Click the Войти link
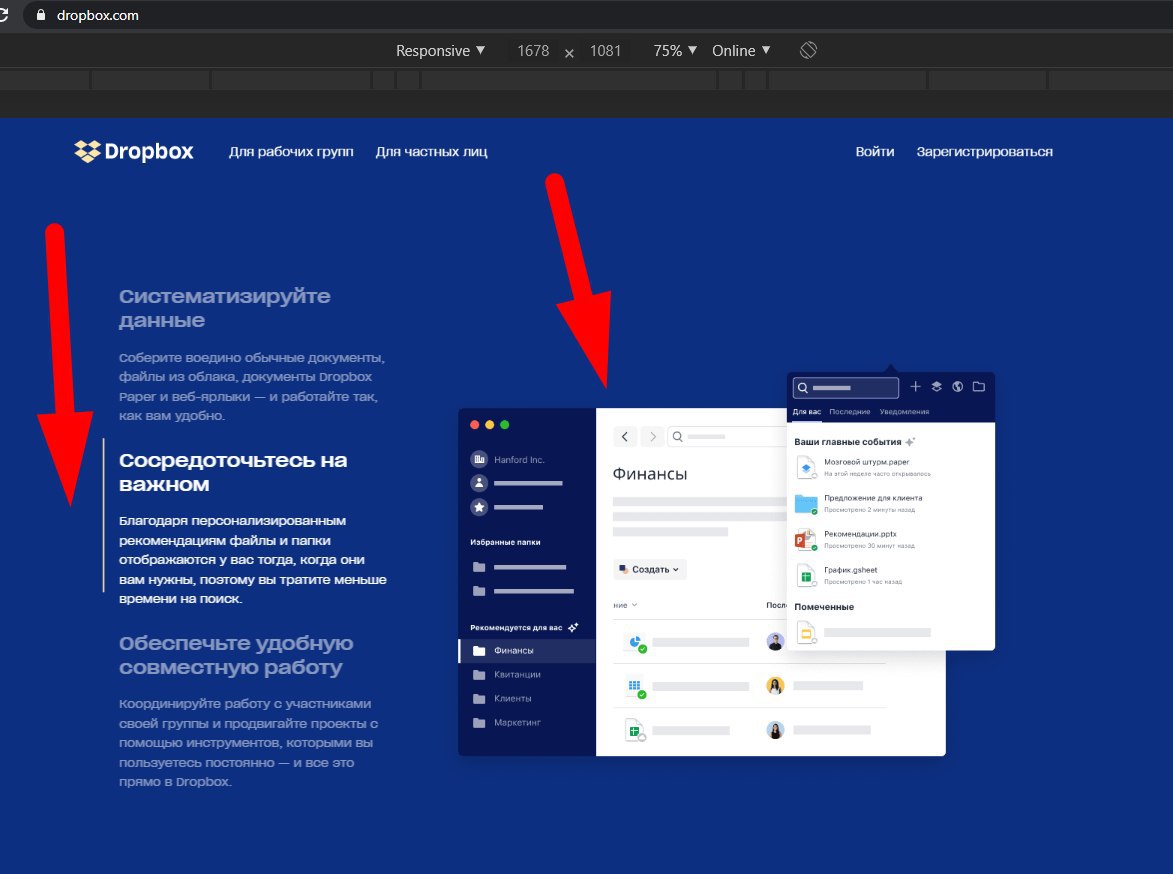The height and width of the screenshot is (874, 1173). (875, 151)
